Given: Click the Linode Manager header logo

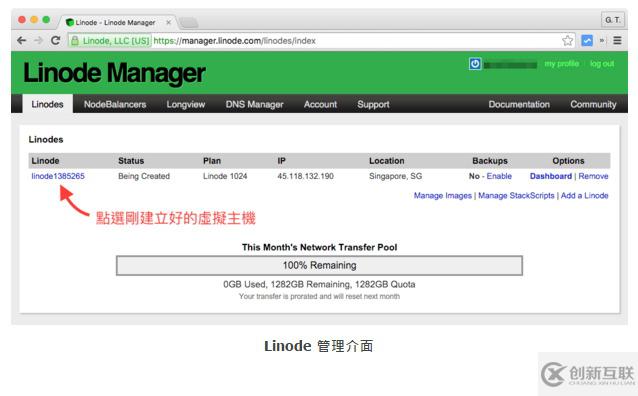Looking at the screenshot, I should coord(114,73).
